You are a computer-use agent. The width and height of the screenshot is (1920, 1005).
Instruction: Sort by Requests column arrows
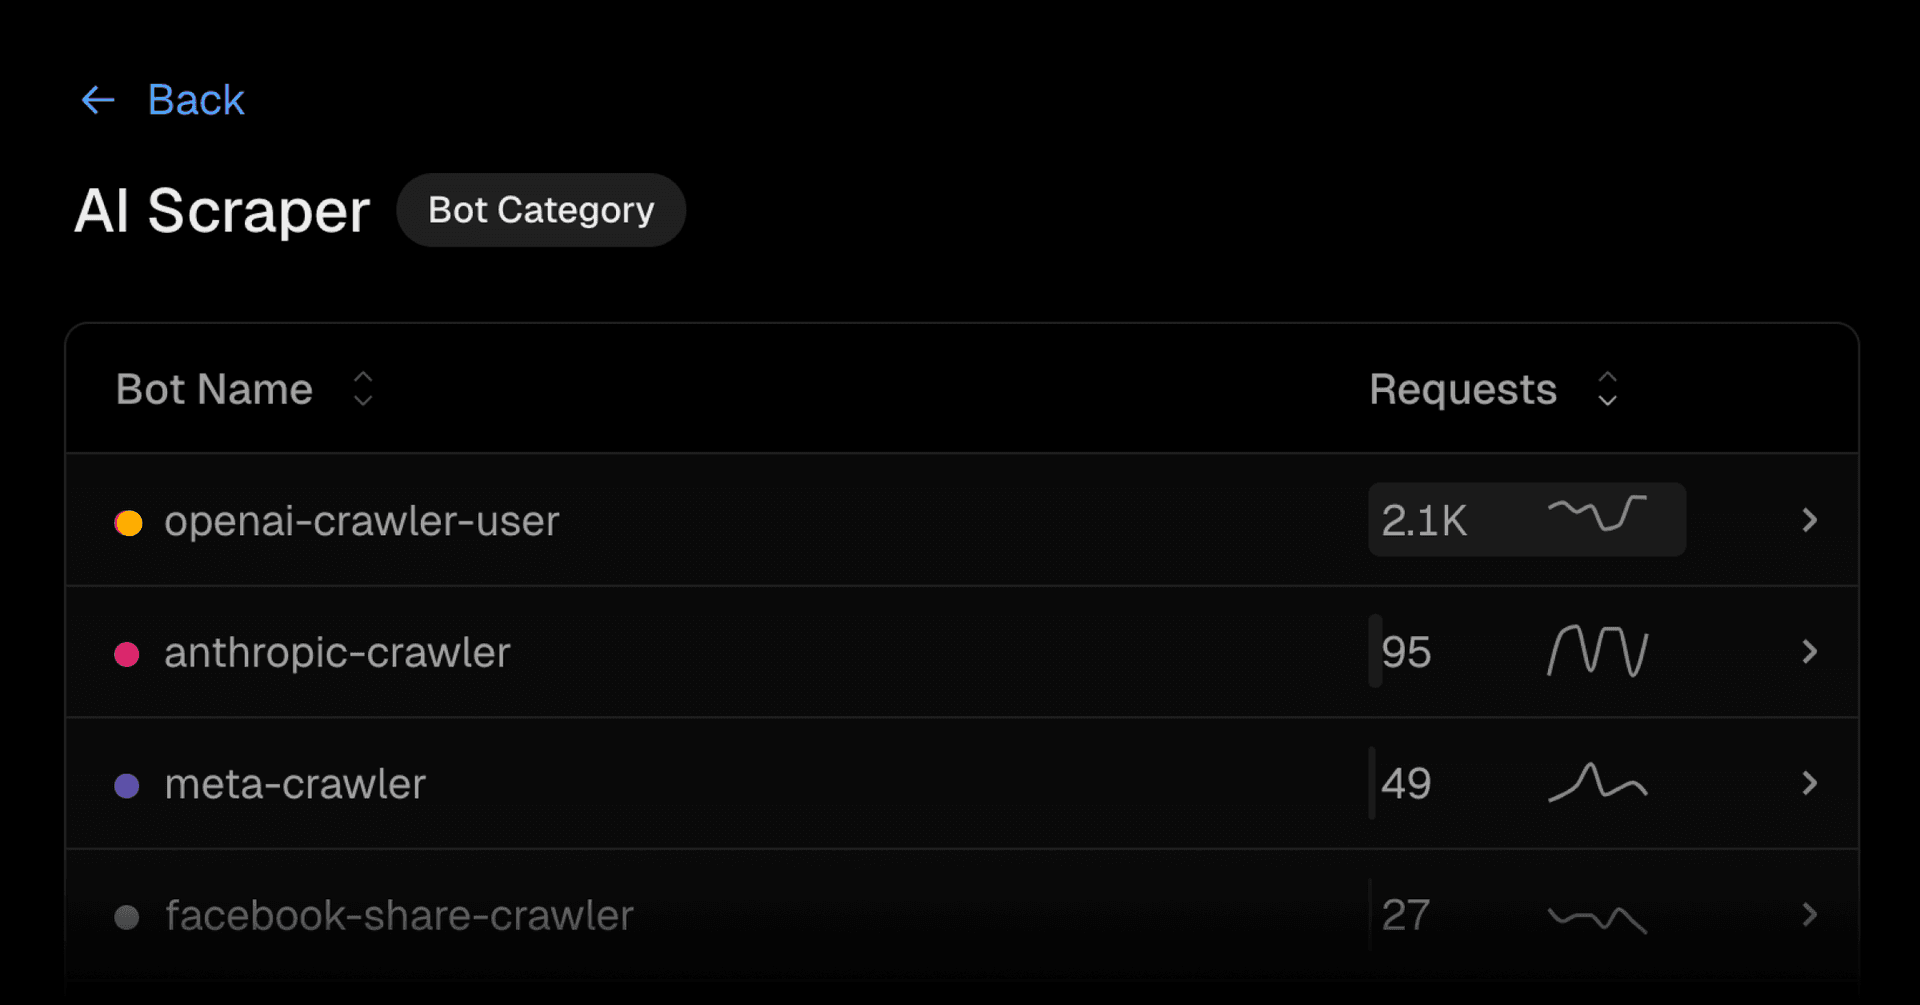1607,389
